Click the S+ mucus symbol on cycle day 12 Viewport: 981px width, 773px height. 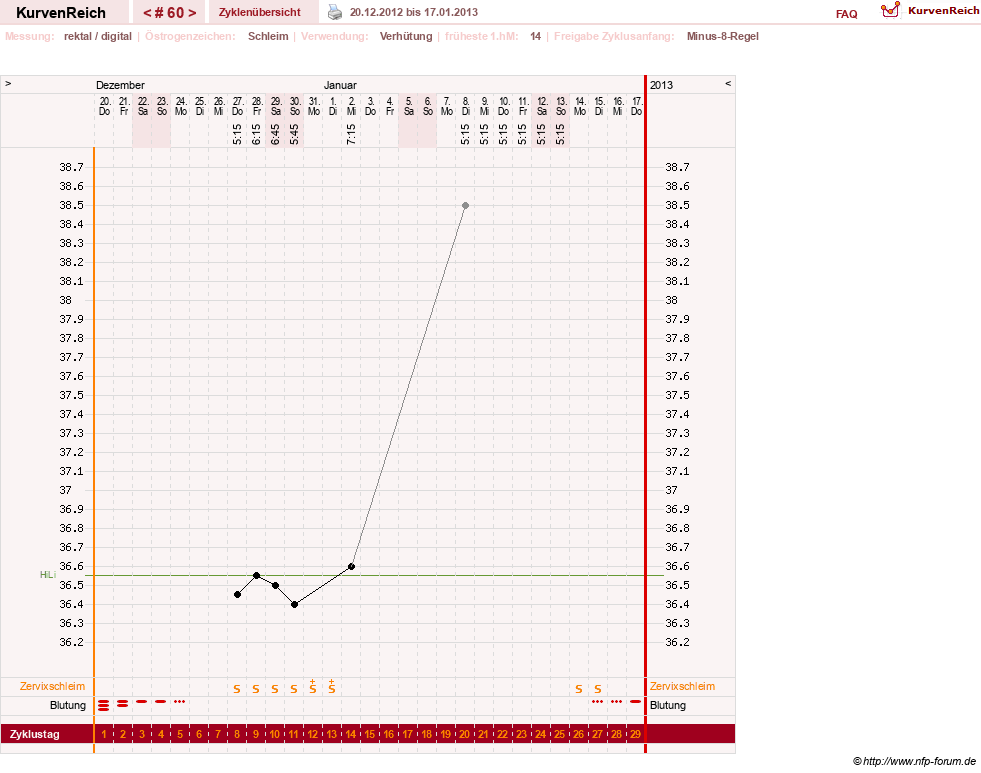313,687
